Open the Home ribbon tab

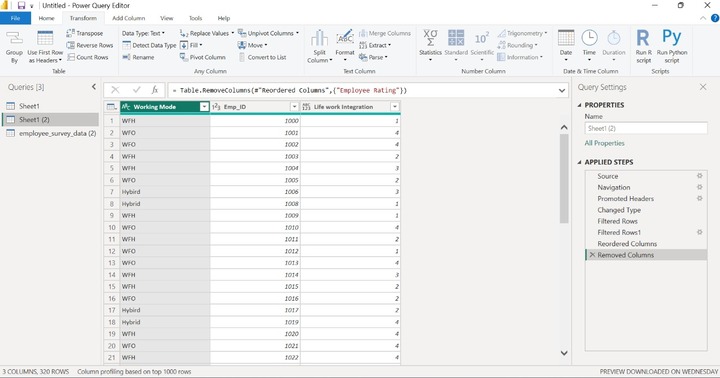click(46, 18)
